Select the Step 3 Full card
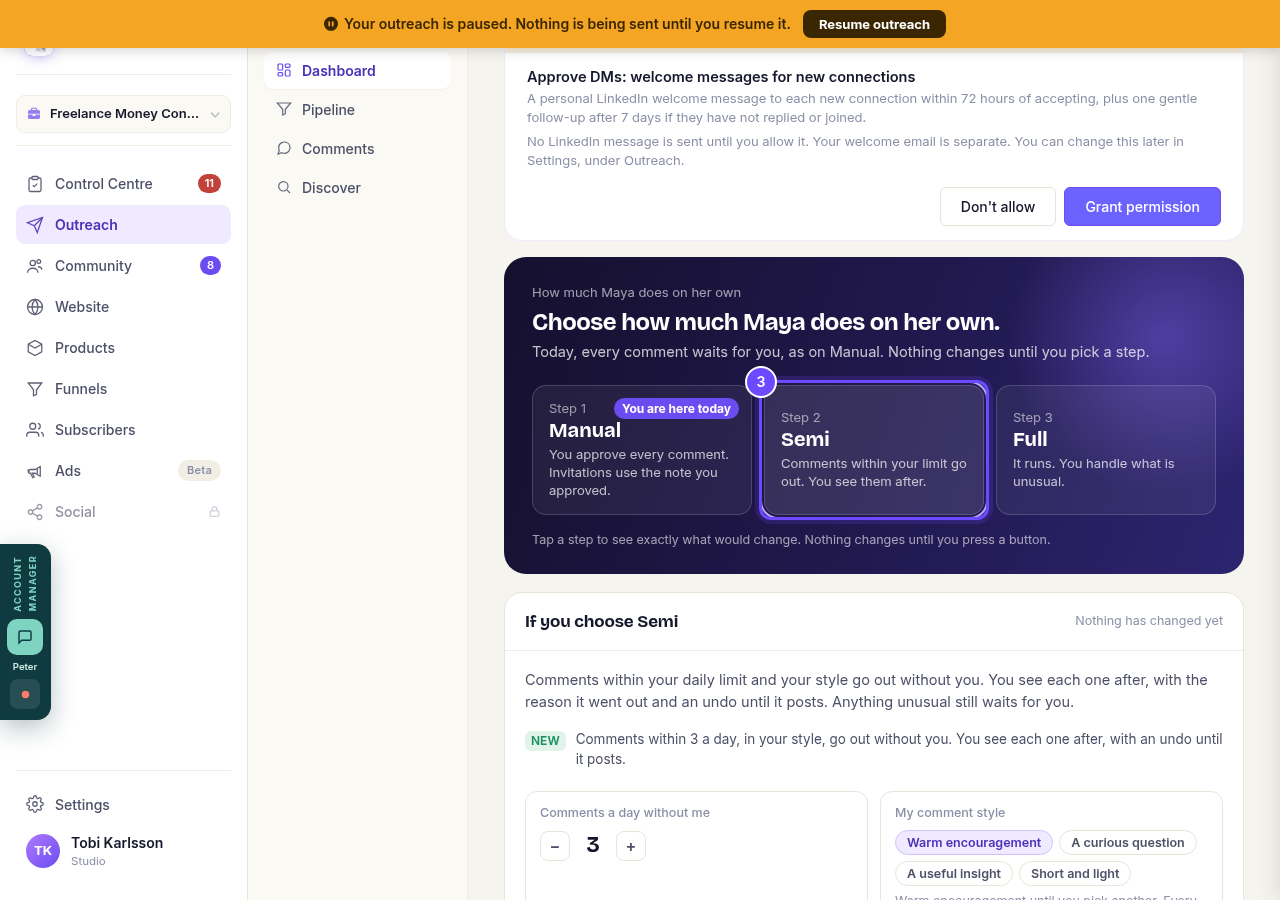This screenshot has width=1280, height=900. [x=1106, y=450]
